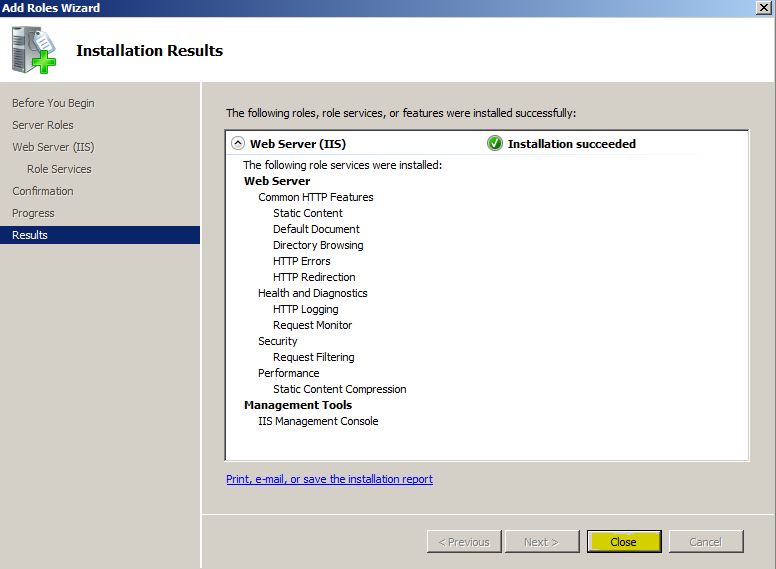Image resolution: width=776 pixels, height=569 pixels.
Task: Select the Progress step in the sidebar
Action: (33, 213)
